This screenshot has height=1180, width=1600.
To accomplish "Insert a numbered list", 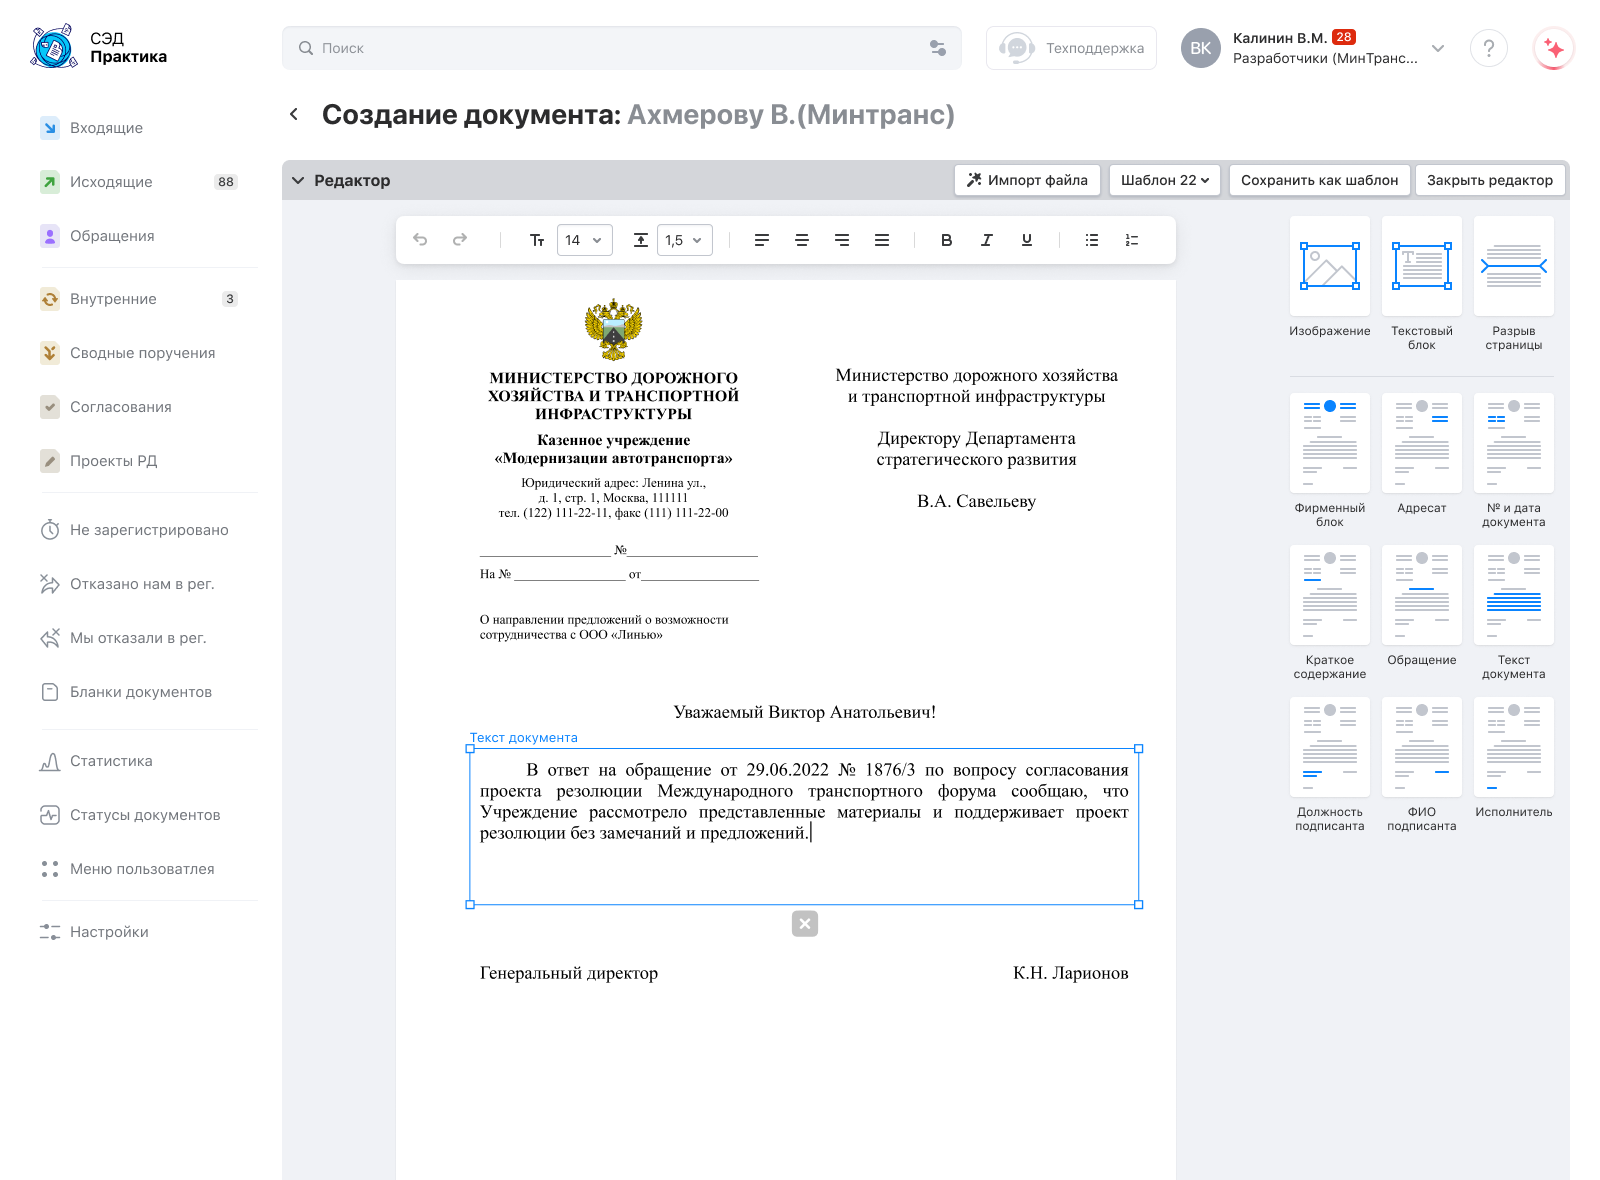I will click(x=1132, y=240).
